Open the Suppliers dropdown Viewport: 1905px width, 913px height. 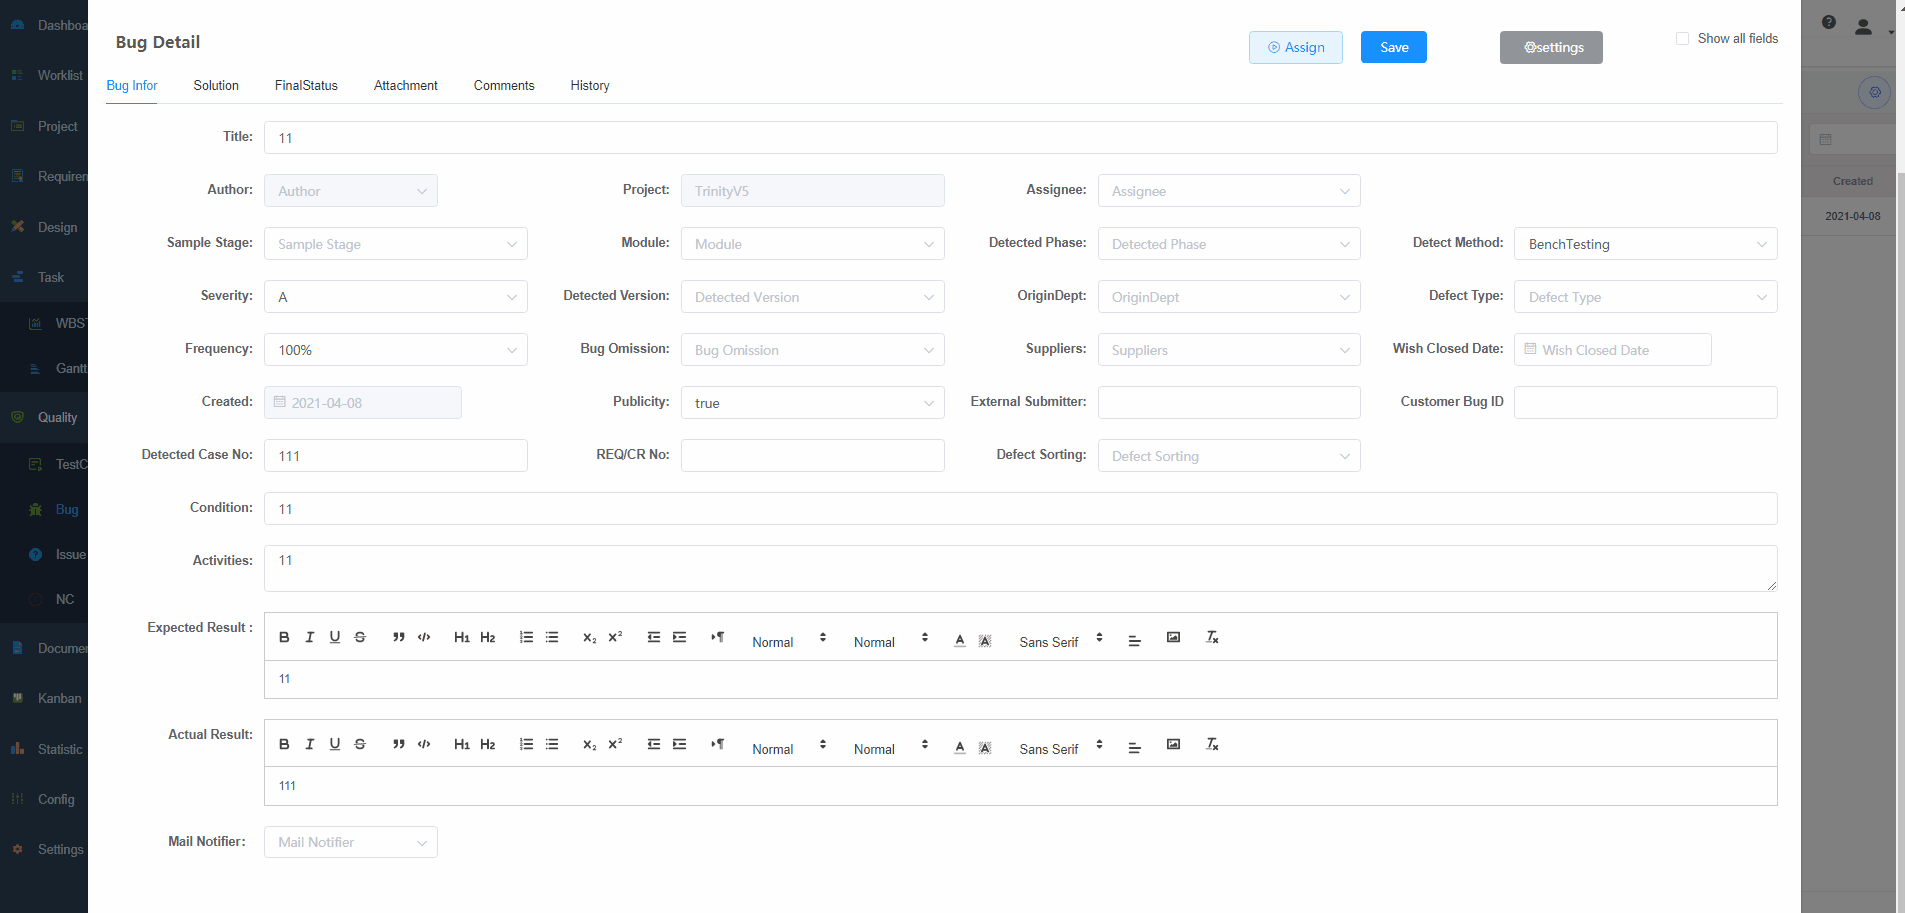[1229, 350]
